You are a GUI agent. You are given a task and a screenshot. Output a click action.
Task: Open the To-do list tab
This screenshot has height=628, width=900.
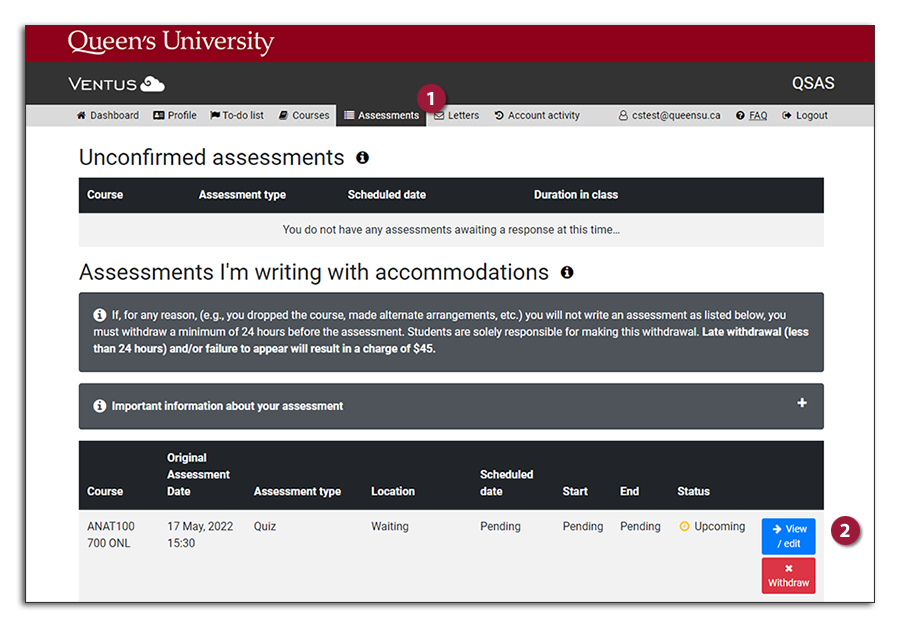[237, 116]
